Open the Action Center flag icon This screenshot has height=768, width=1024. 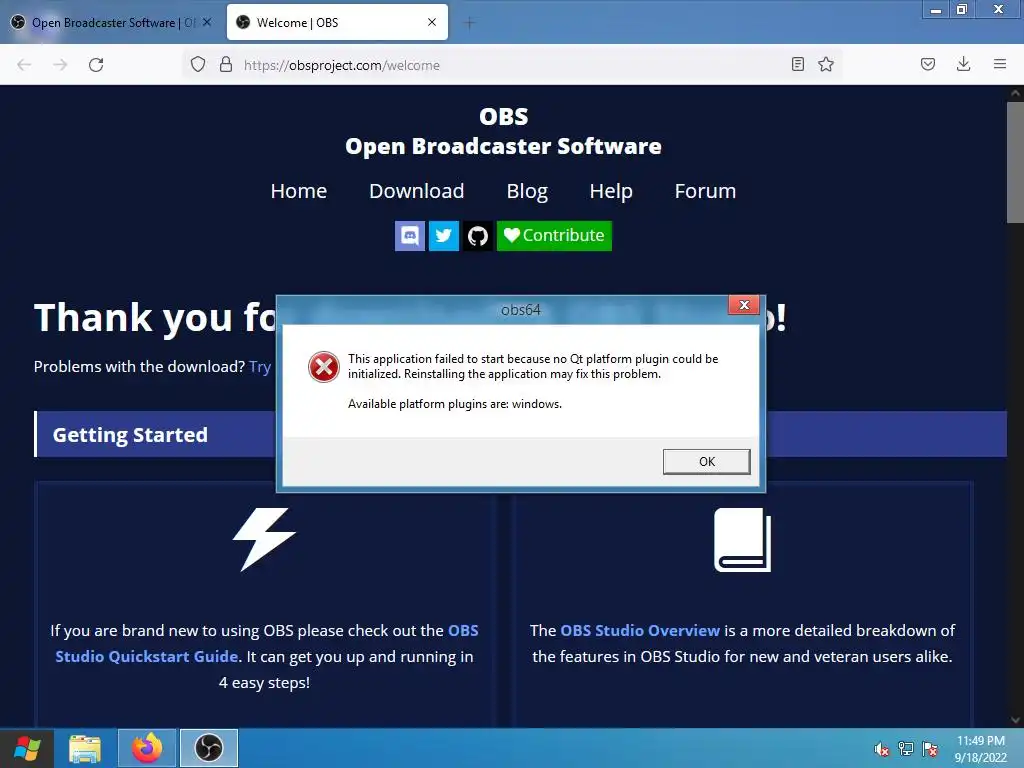point(930,749)
